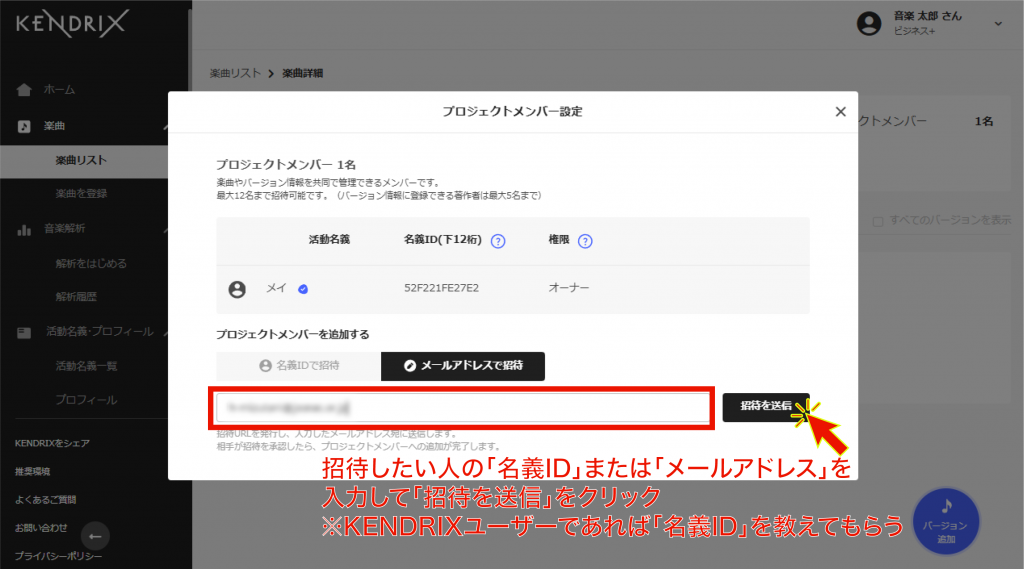The image size is (1024, 569).
Task: Click the member avatar icon beside メイ
Action: pos(237,289)
